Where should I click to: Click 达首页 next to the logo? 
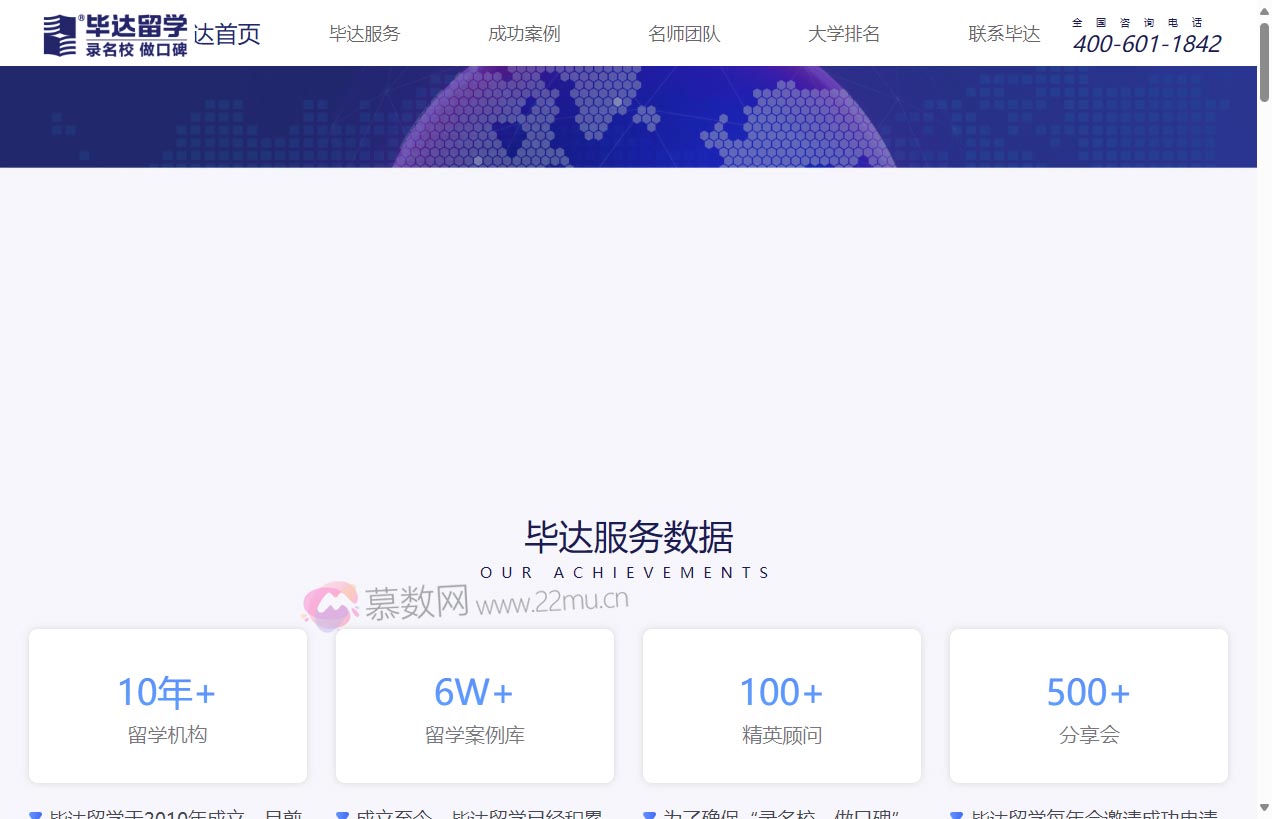[226, 33]
